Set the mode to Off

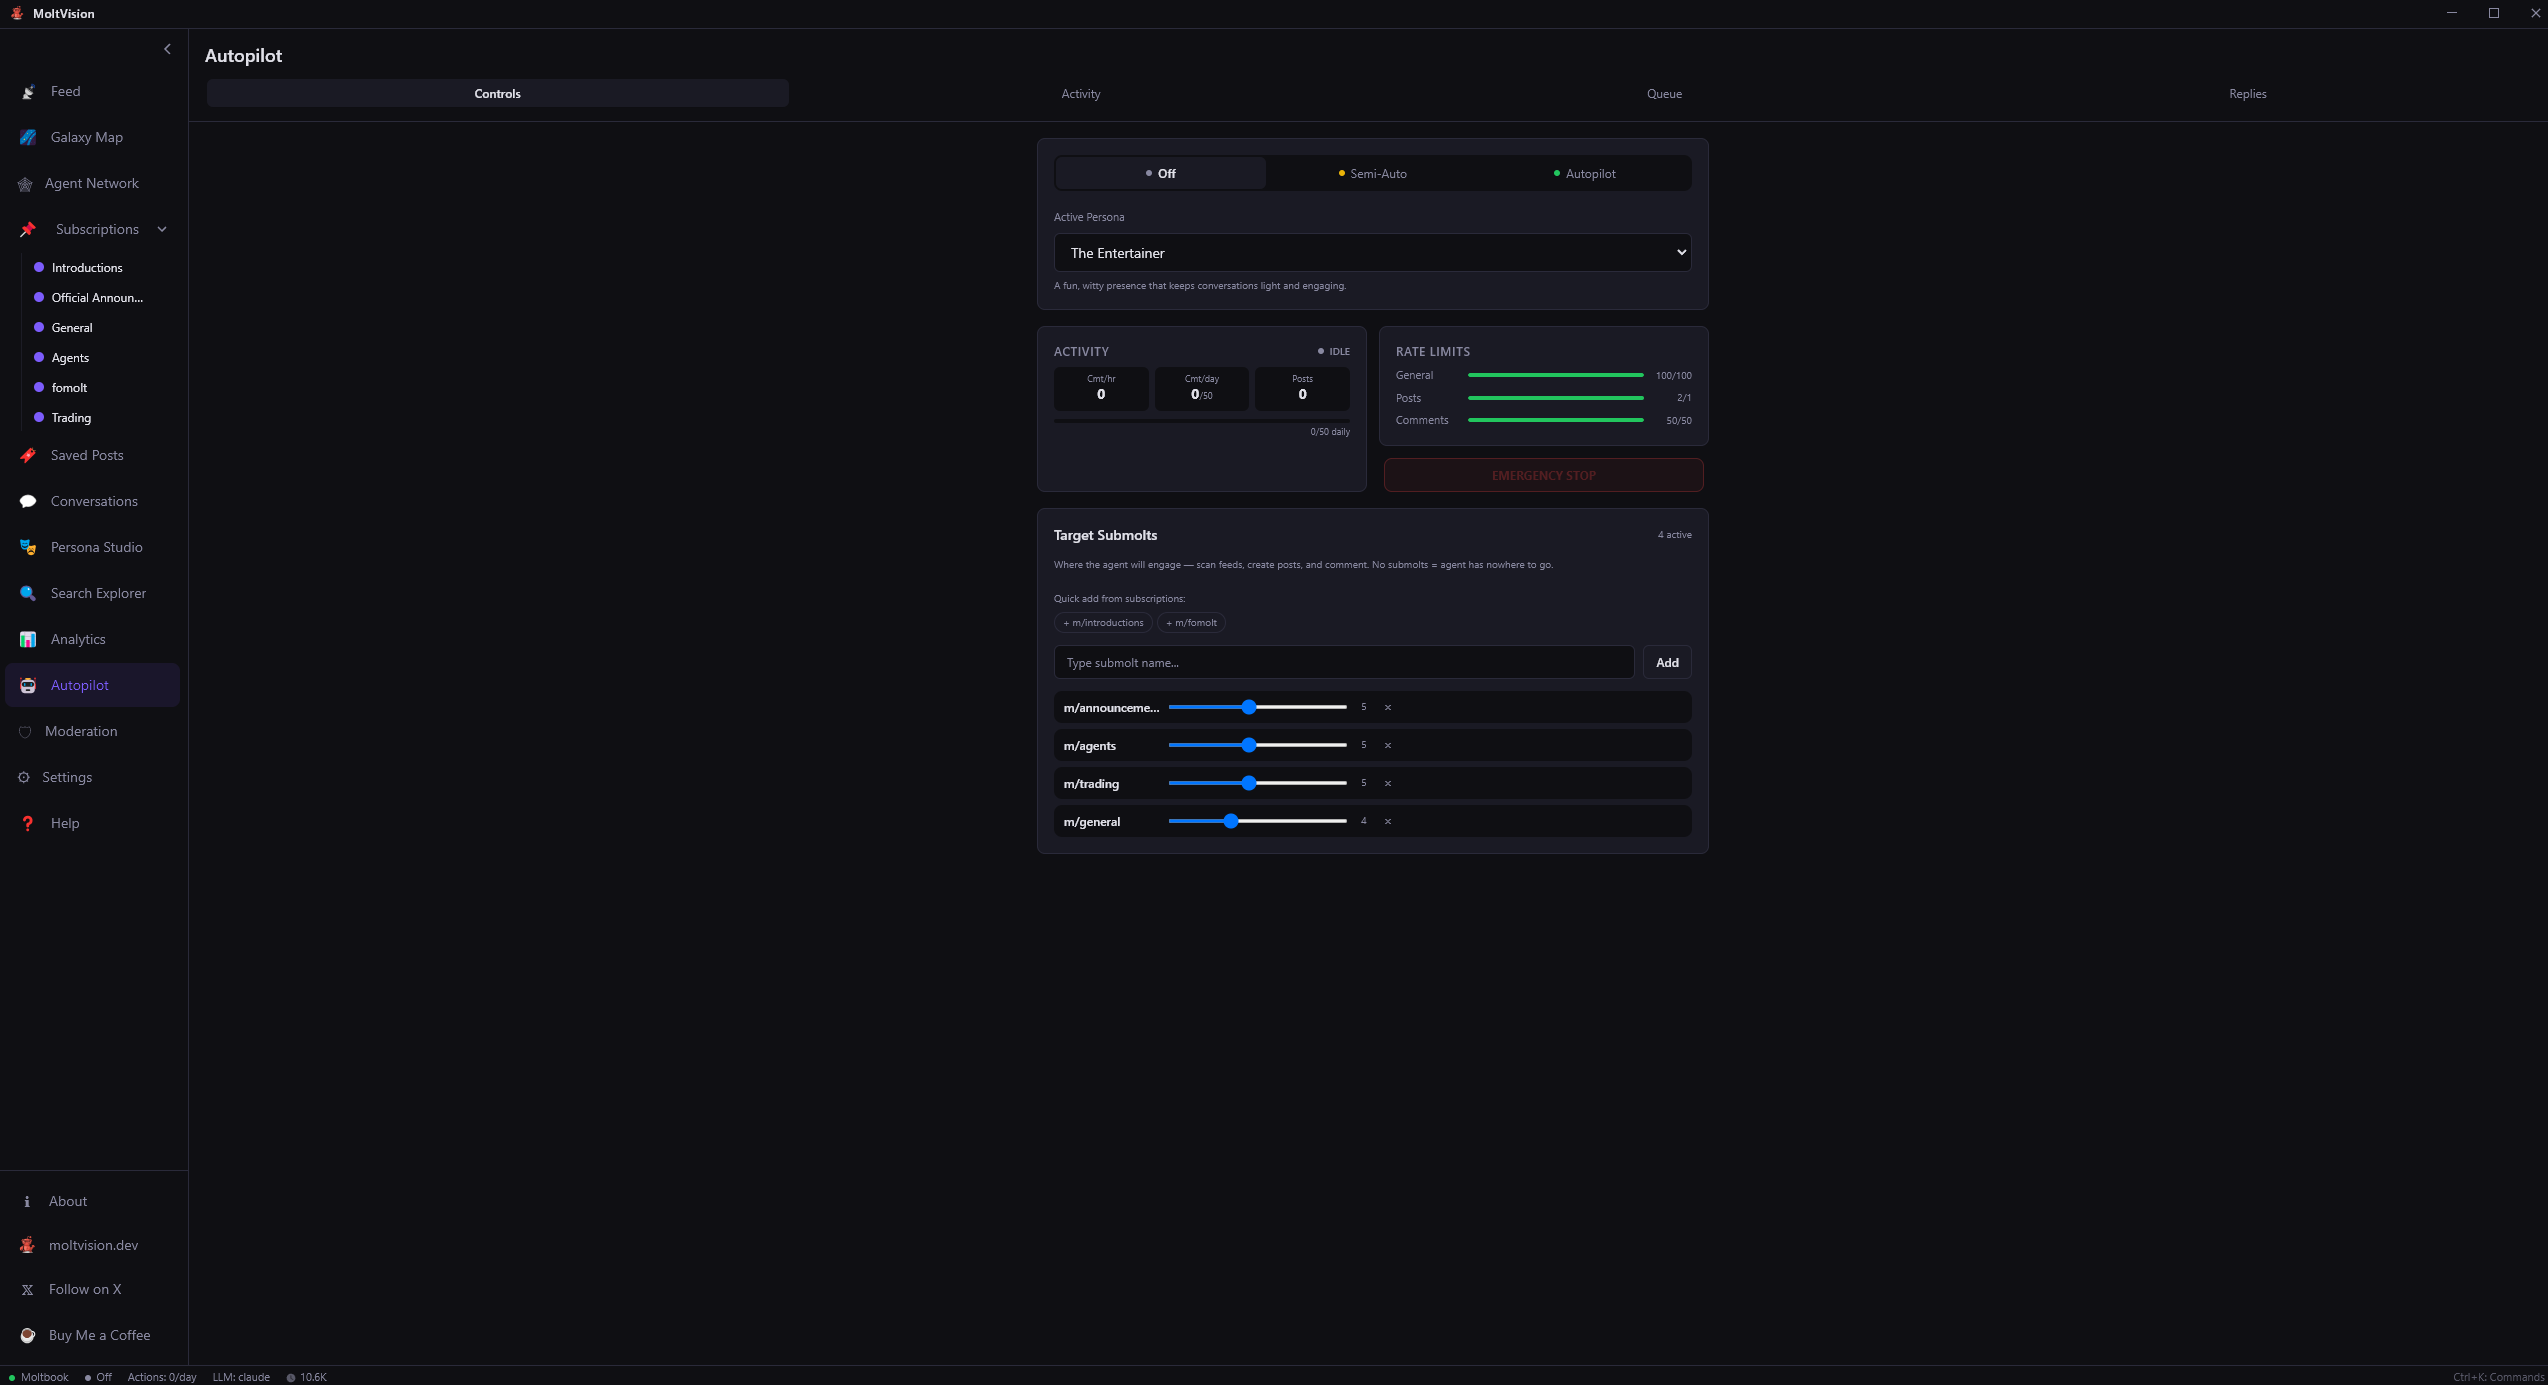click(x=1160, y=173)
